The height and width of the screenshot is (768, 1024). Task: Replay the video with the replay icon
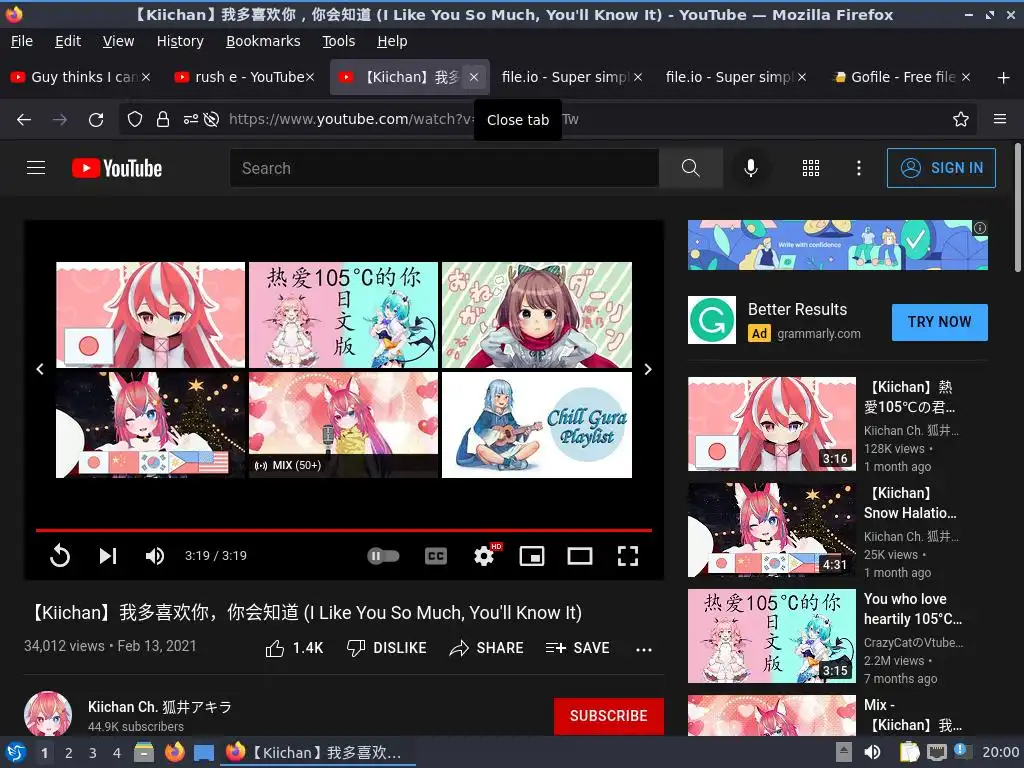(x=59, y=556)
